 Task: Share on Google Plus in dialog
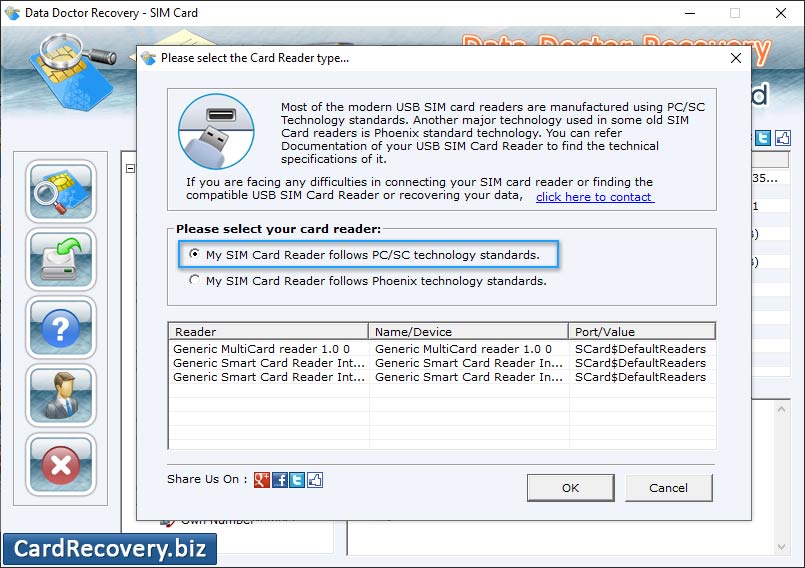(261, 480)
